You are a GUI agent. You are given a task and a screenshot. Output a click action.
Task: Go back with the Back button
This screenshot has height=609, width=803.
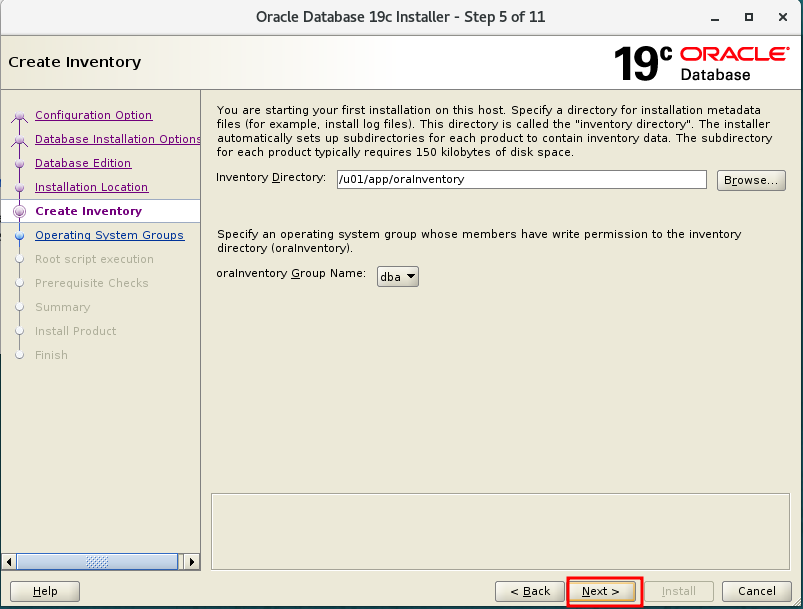[530, 591]
